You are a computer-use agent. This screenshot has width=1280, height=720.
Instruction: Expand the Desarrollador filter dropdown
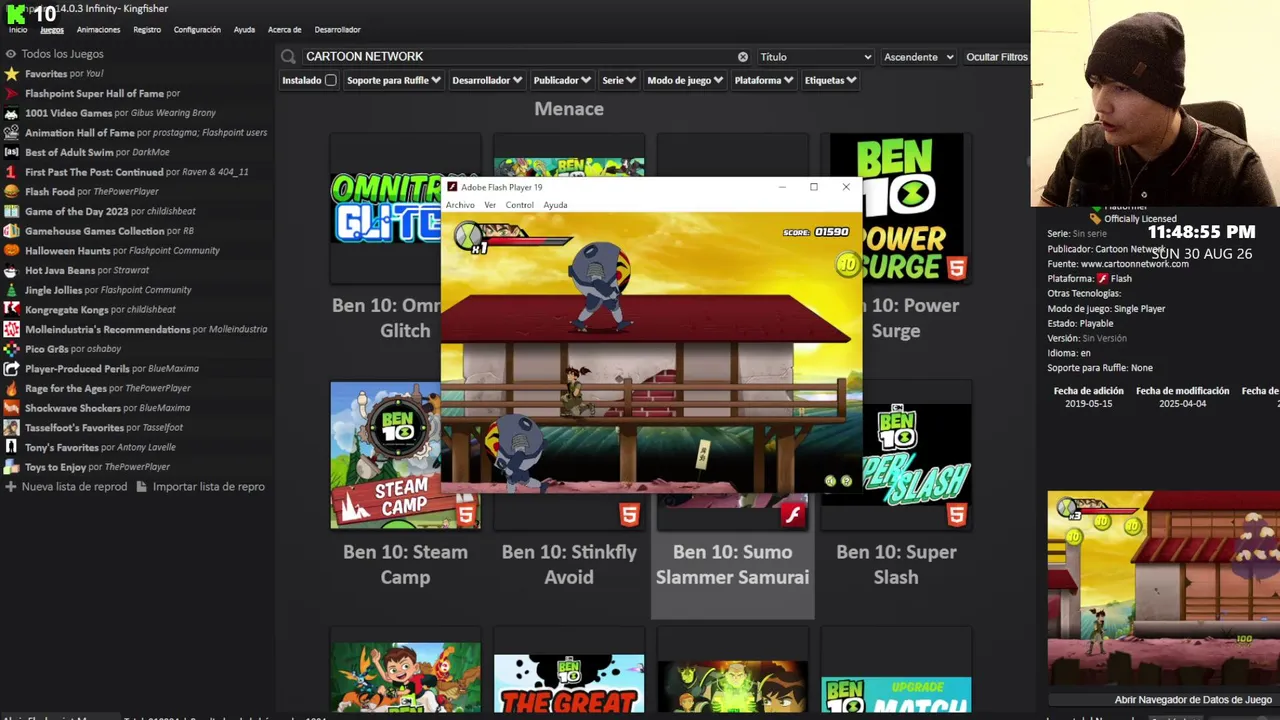[x=487, y=80]
